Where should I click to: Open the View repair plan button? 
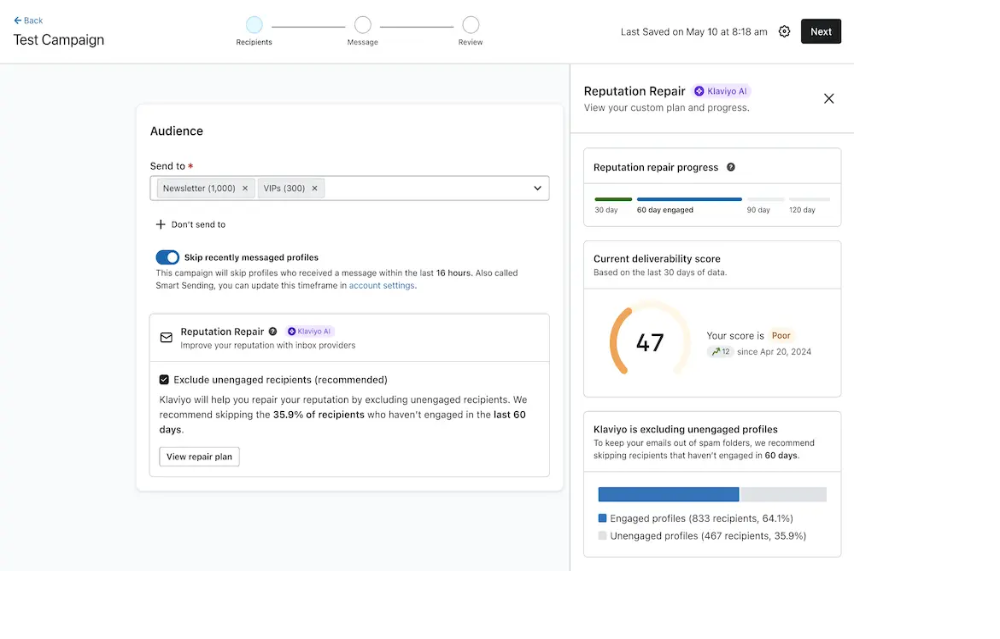[x=199, y=457]
